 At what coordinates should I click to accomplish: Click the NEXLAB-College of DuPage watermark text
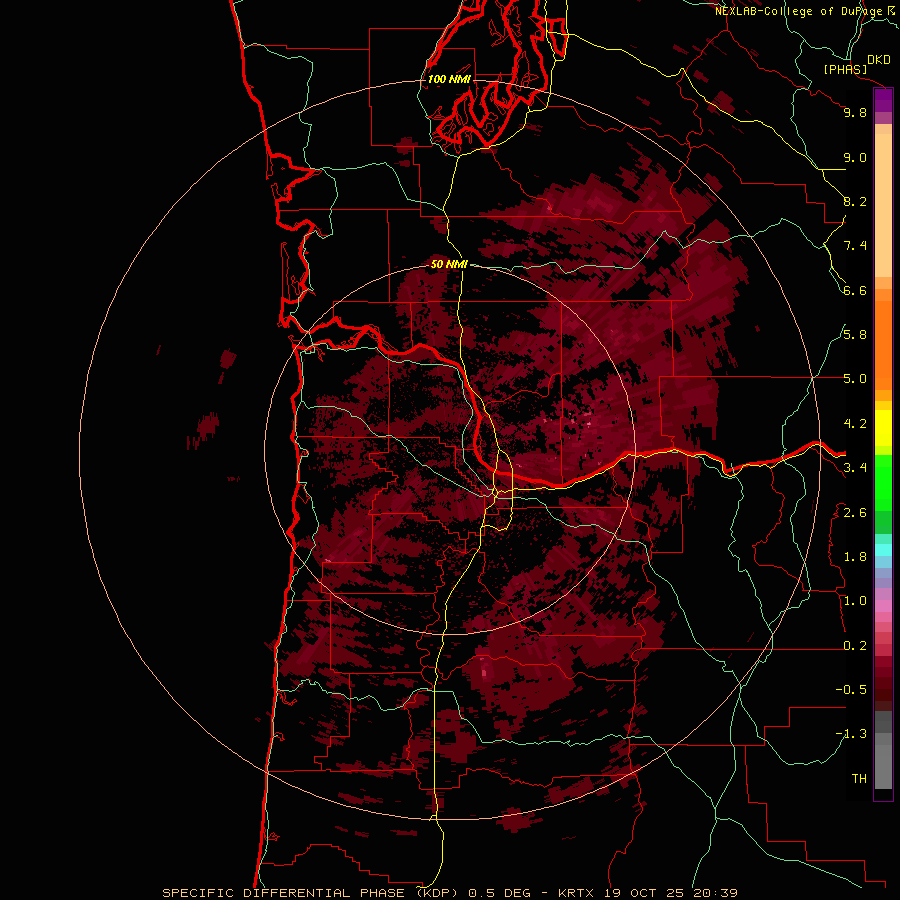(x=798, y=11)
